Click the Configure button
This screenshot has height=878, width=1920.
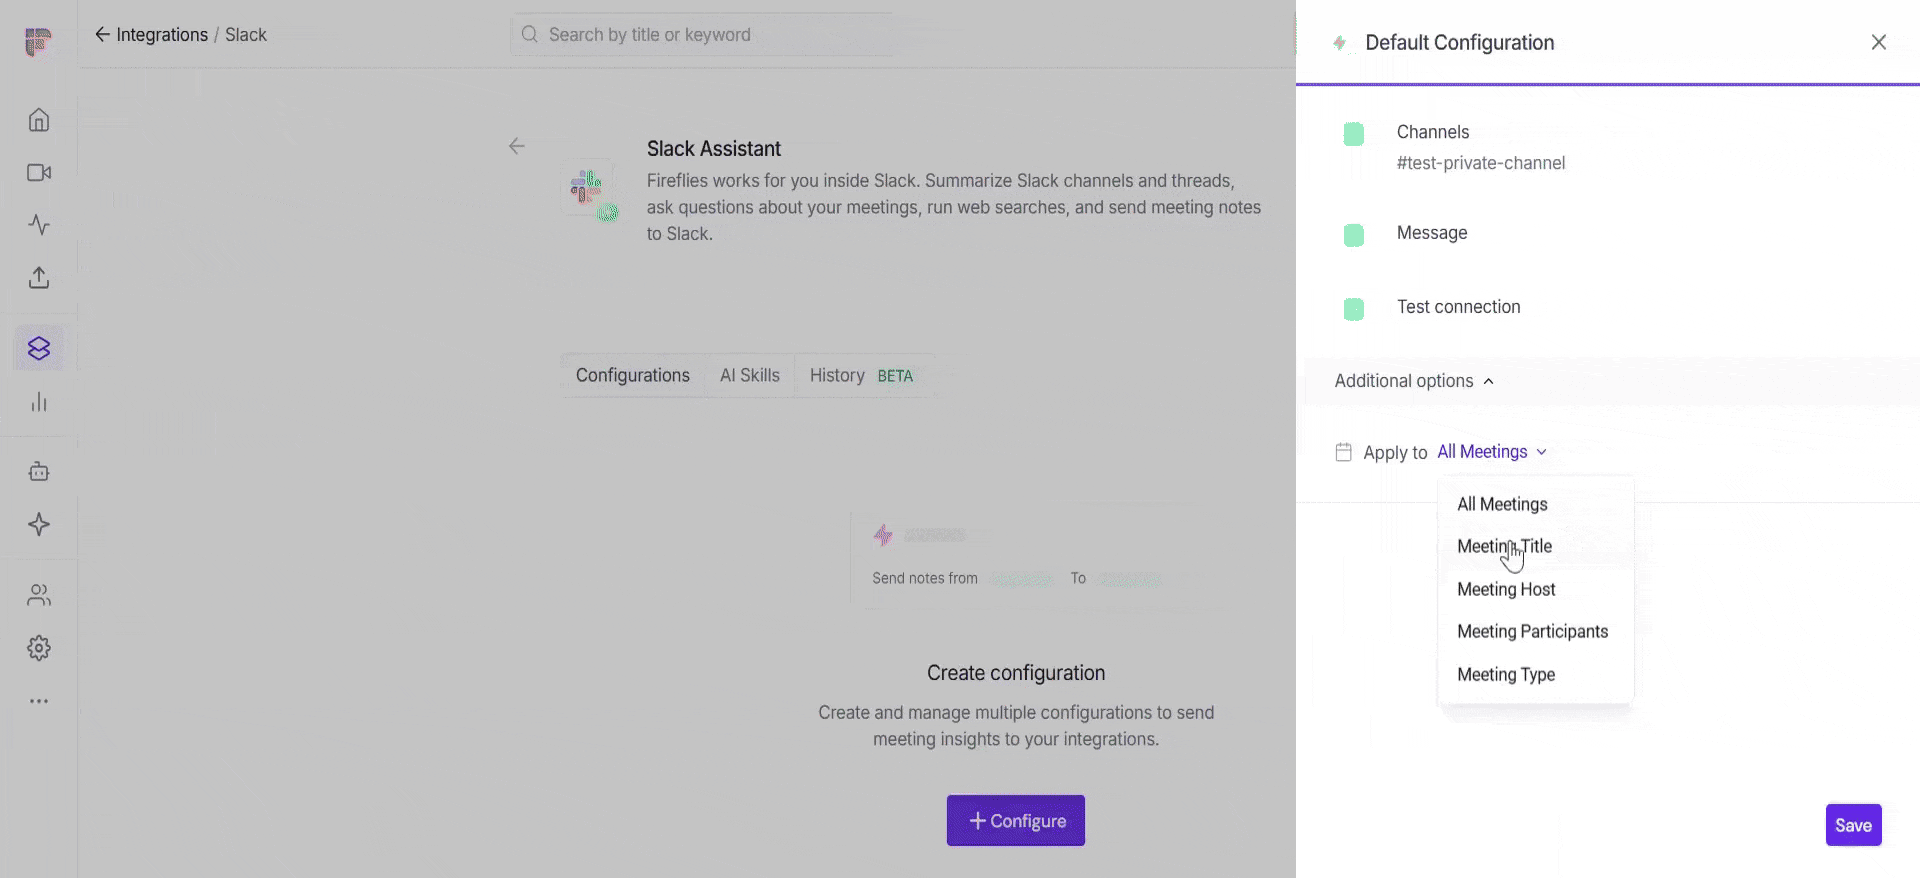[1015, 820]
